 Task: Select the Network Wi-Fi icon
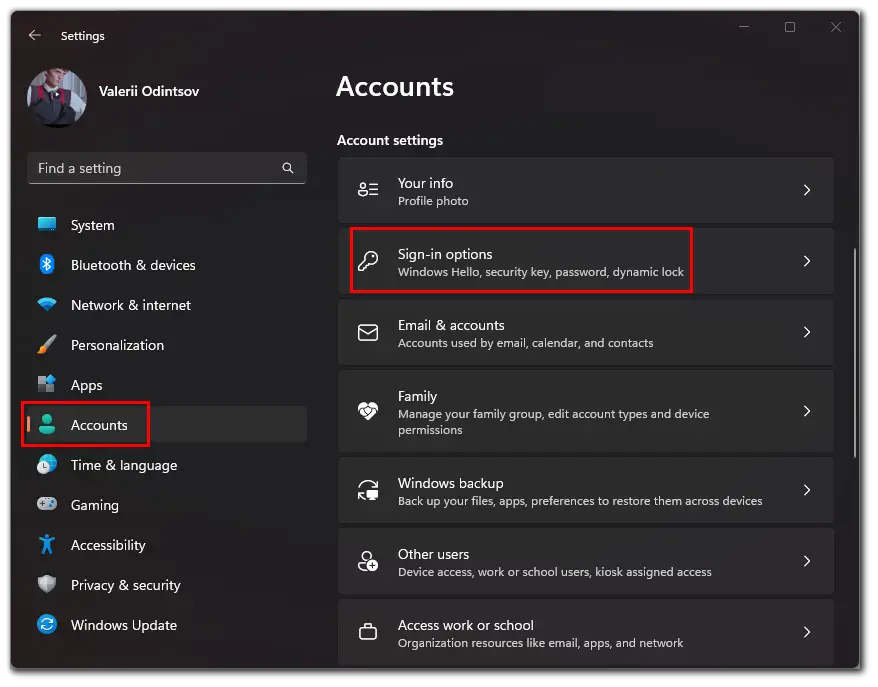pos(47,304)
